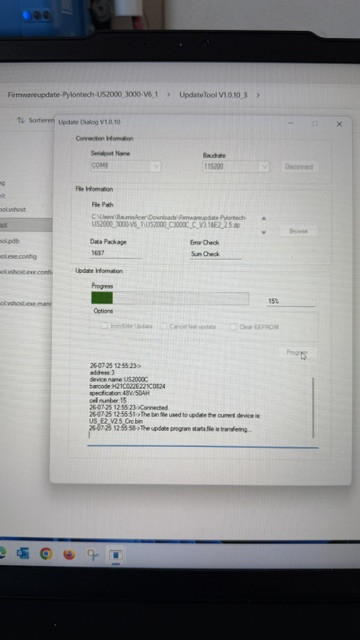Click the log line 'device name:US2000C'
This screenshot has width=360, height=640.
[119, 380]
